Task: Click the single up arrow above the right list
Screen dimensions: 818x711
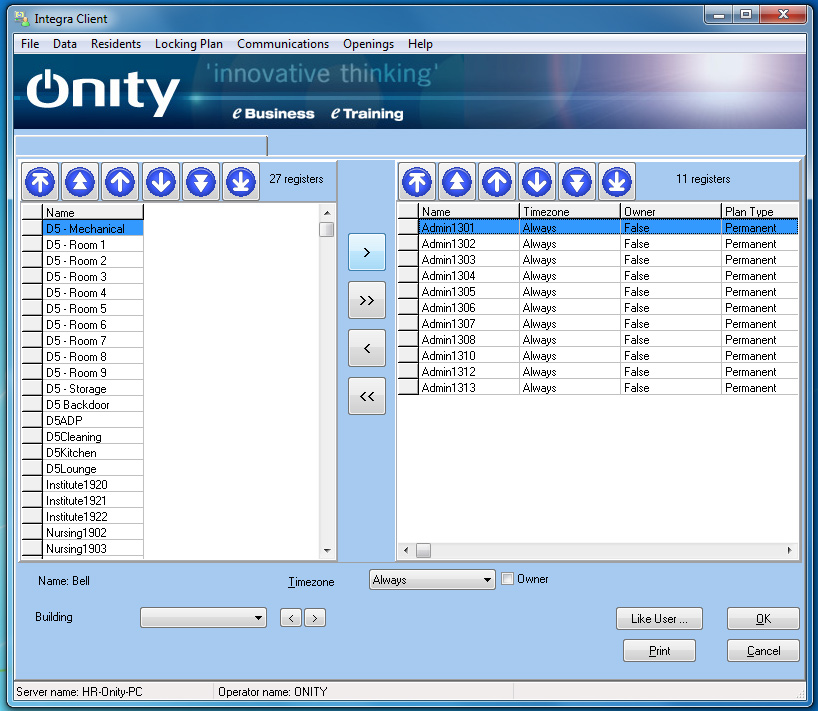Action: [497, 181]
